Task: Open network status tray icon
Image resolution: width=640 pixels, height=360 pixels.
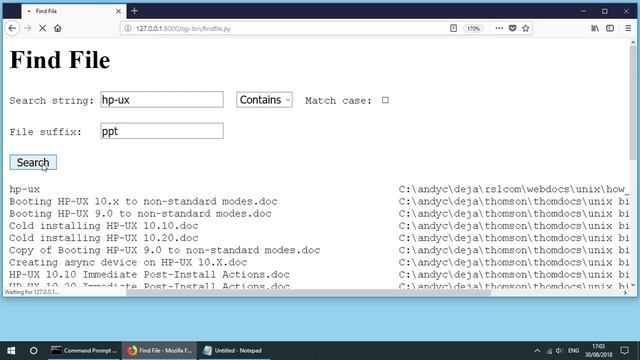Action: (x=549, y=351)
